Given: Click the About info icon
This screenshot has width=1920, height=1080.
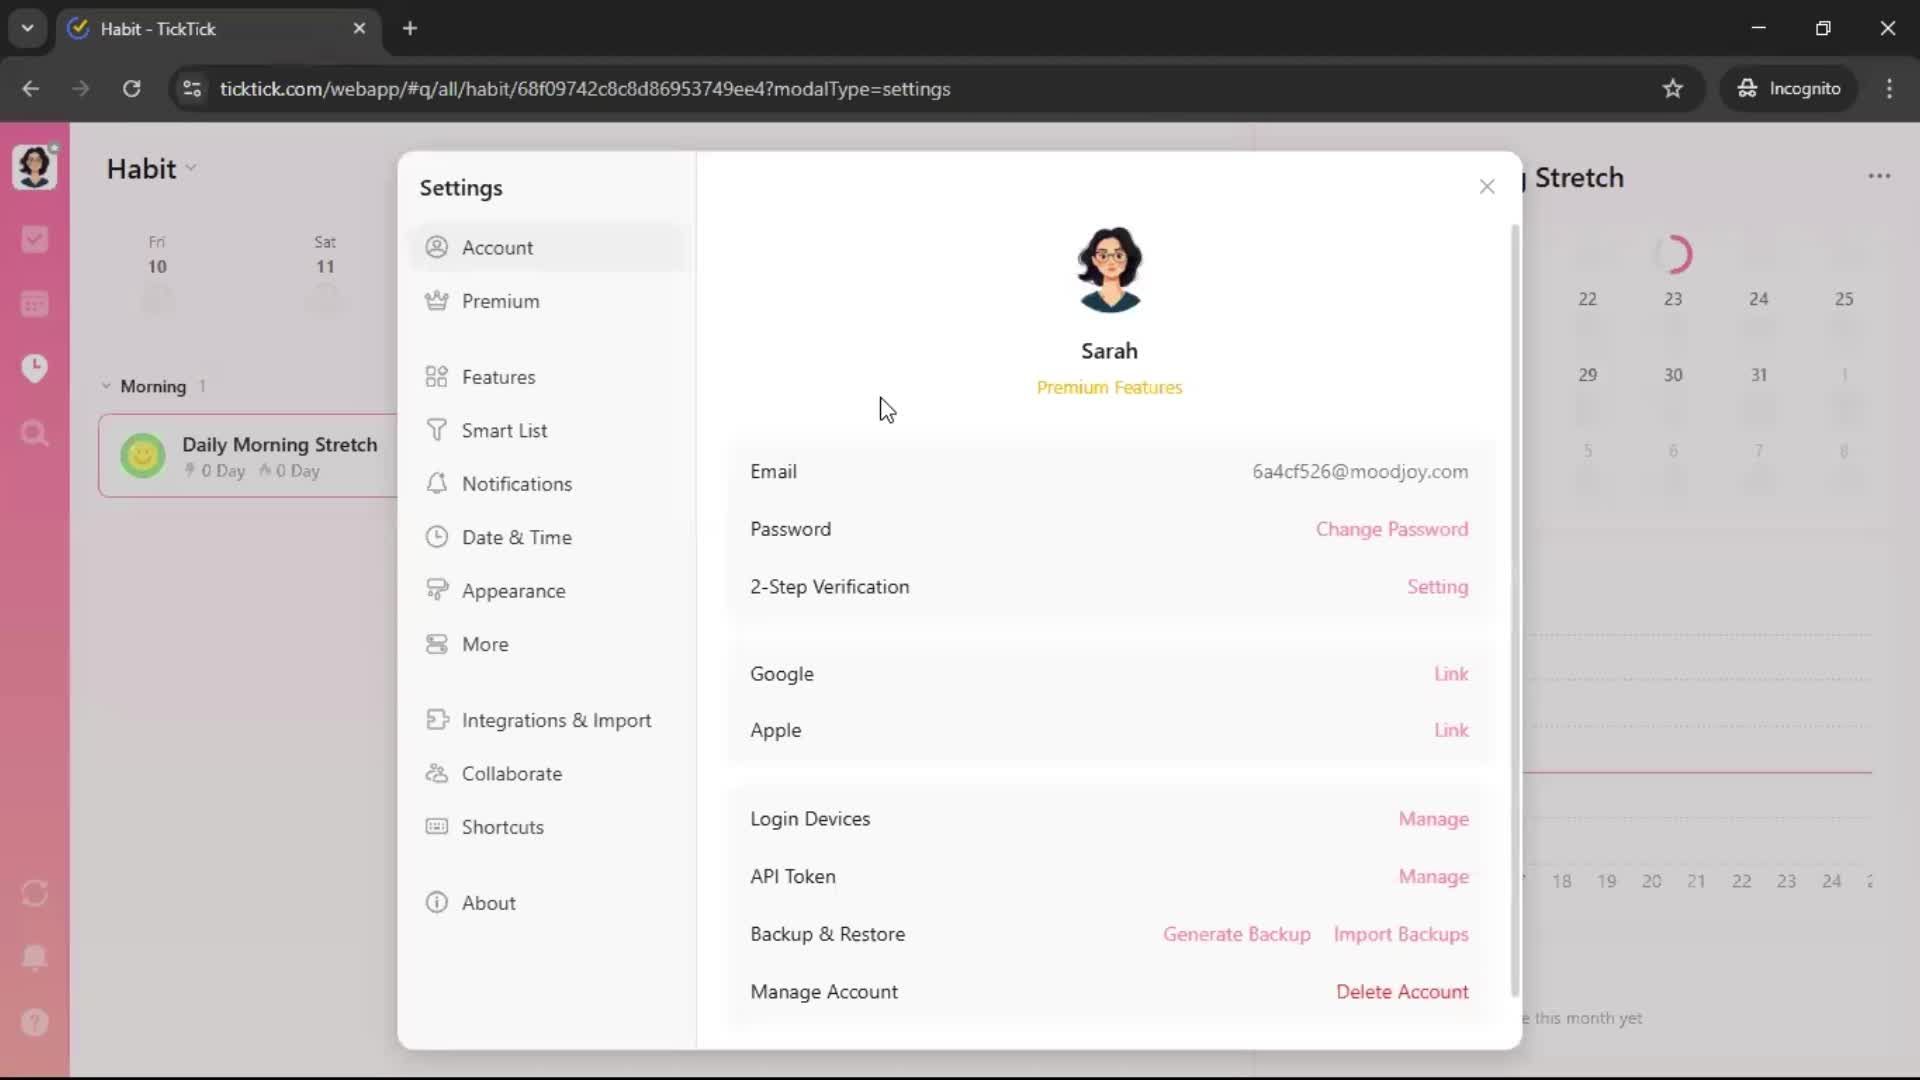Looking at the screenshot, I should [x=437, y=903].
